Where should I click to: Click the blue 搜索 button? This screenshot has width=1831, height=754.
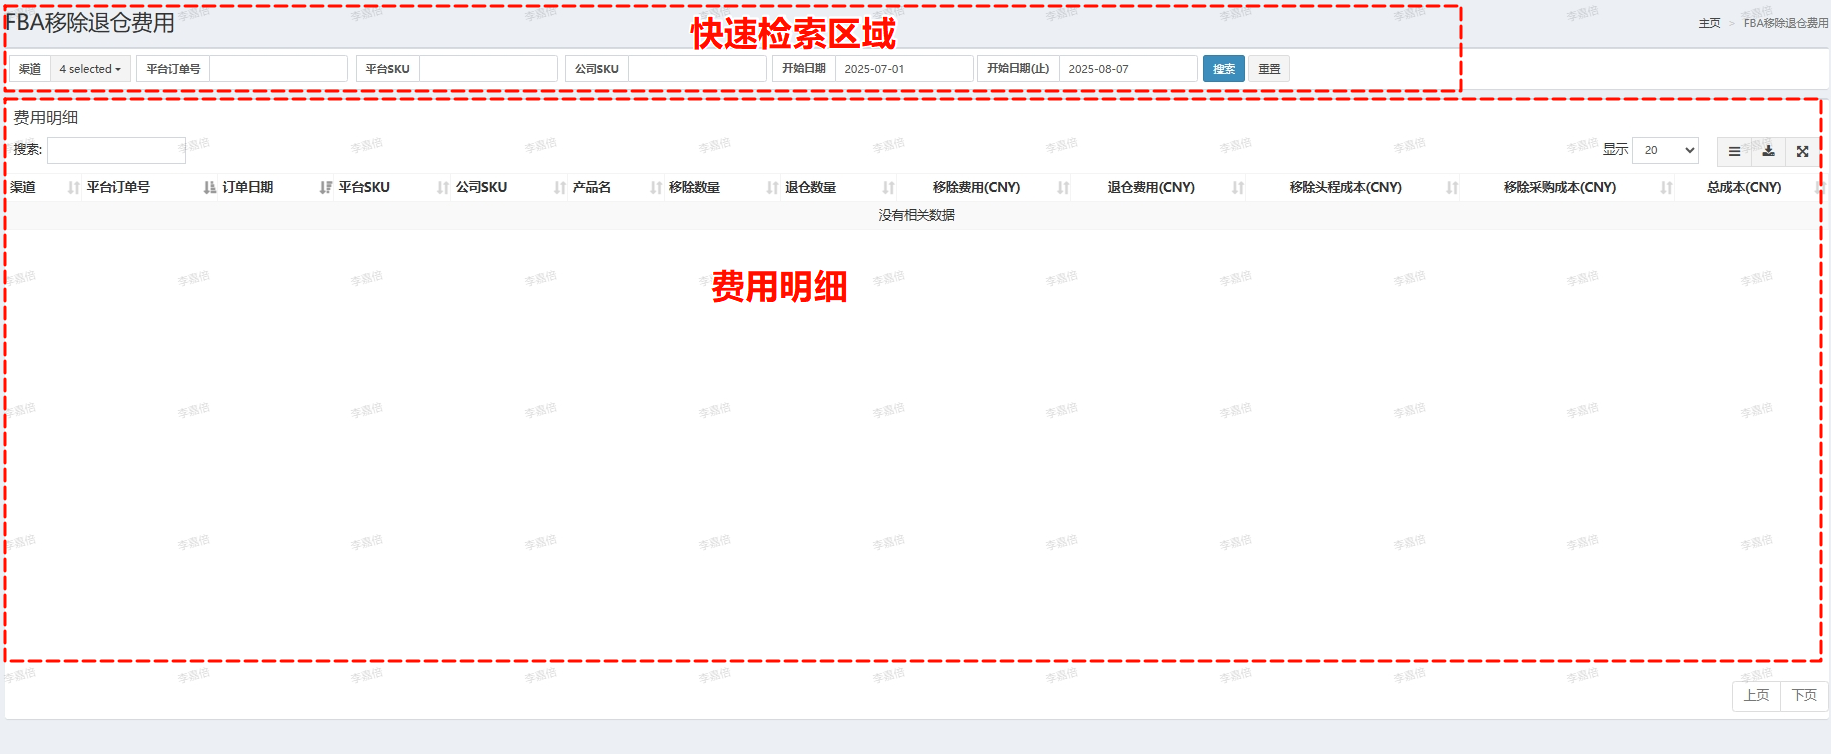click(1224, 69)
